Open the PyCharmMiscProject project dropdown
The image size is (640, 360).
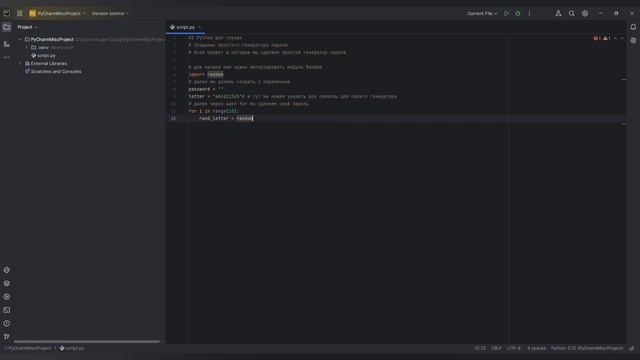tap(57, 13)
